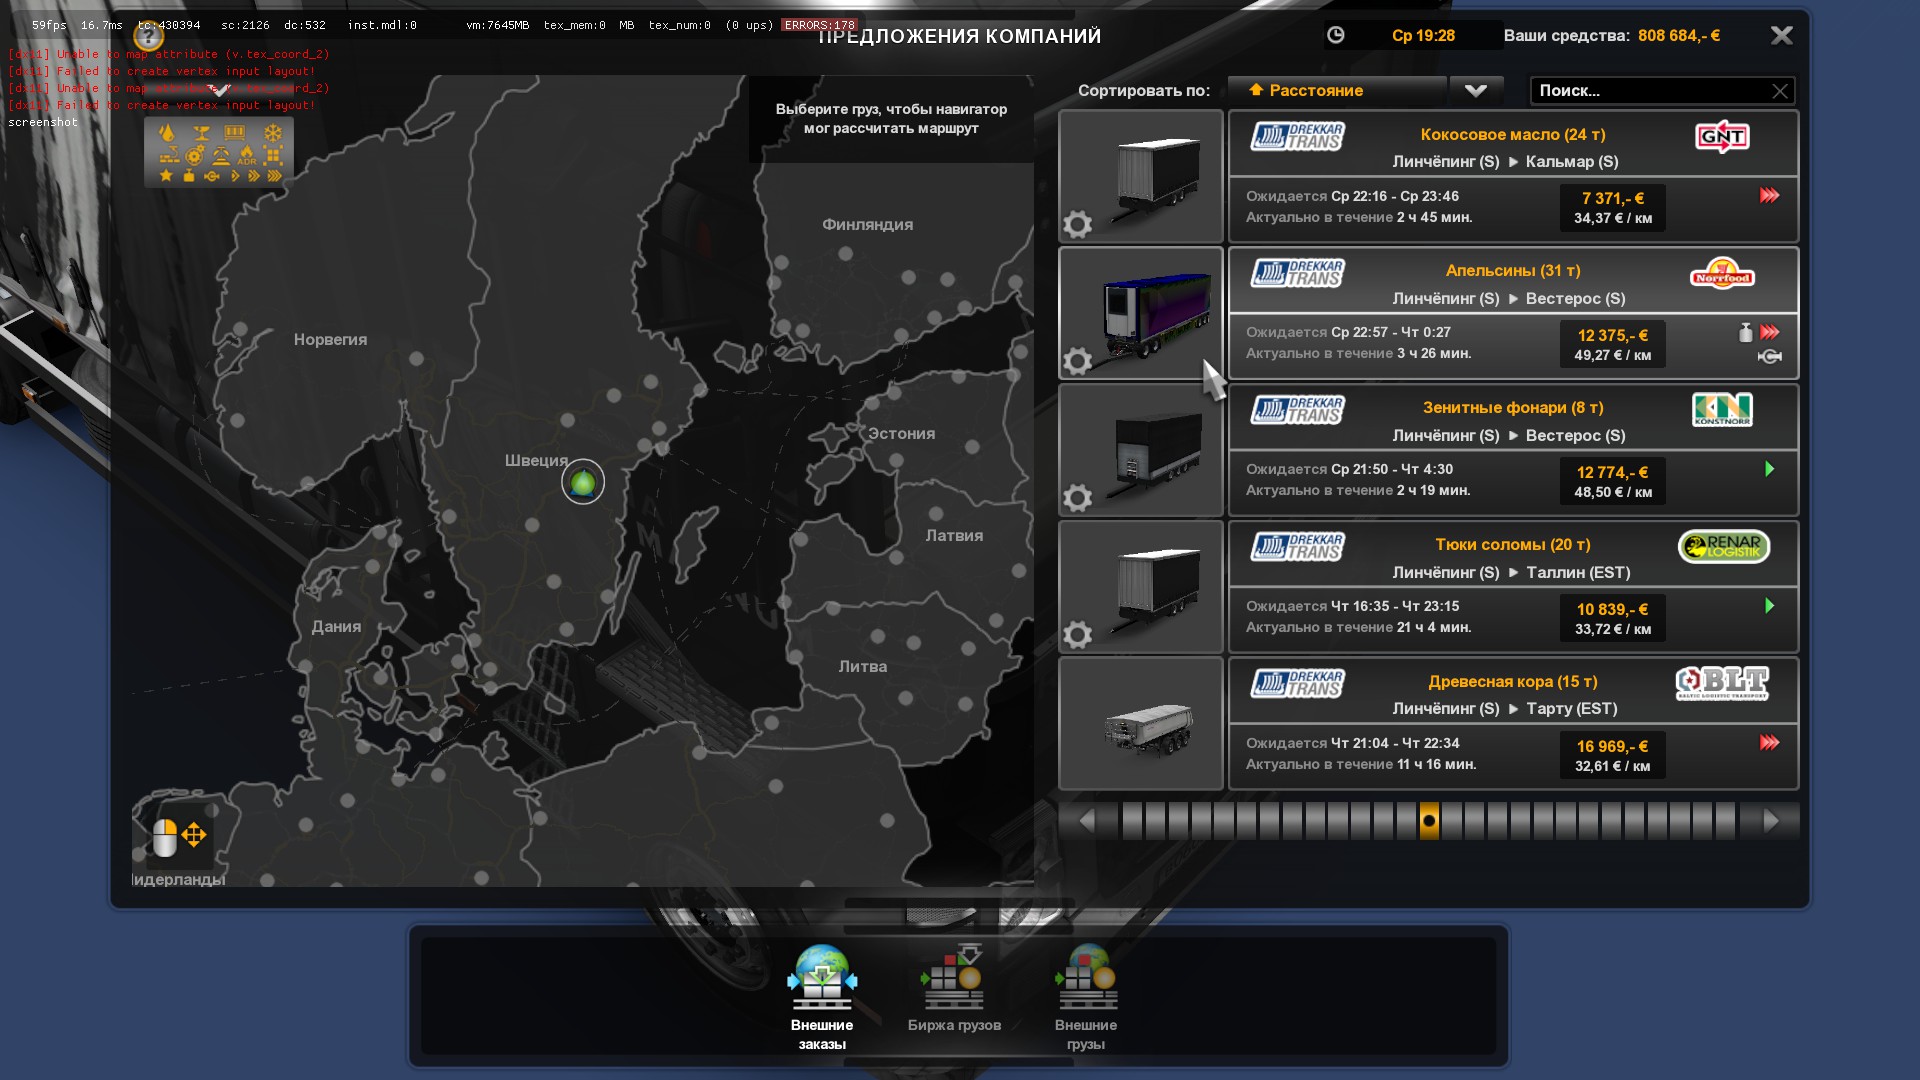Click the bell-shaped cargo filter icon
The height and width of the screenshot is (1080, 1920).
pos(221,155)
